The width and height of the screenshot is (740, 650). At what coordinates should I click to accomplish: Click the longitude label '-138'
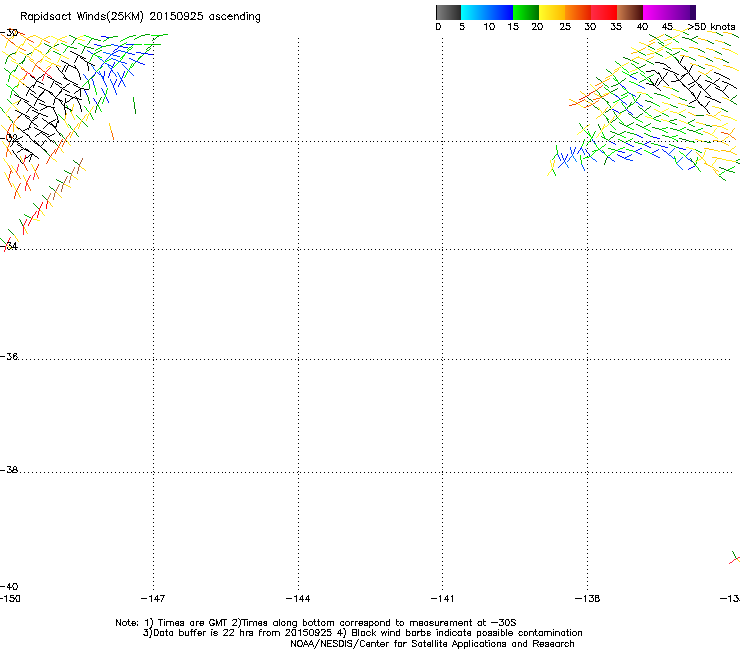[588, 599]
